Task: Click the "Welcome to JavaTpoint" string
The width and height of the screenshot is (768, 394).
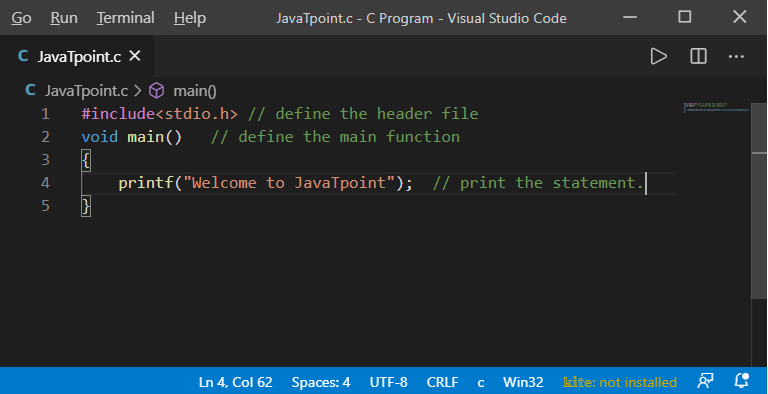Action: (289, 183)
